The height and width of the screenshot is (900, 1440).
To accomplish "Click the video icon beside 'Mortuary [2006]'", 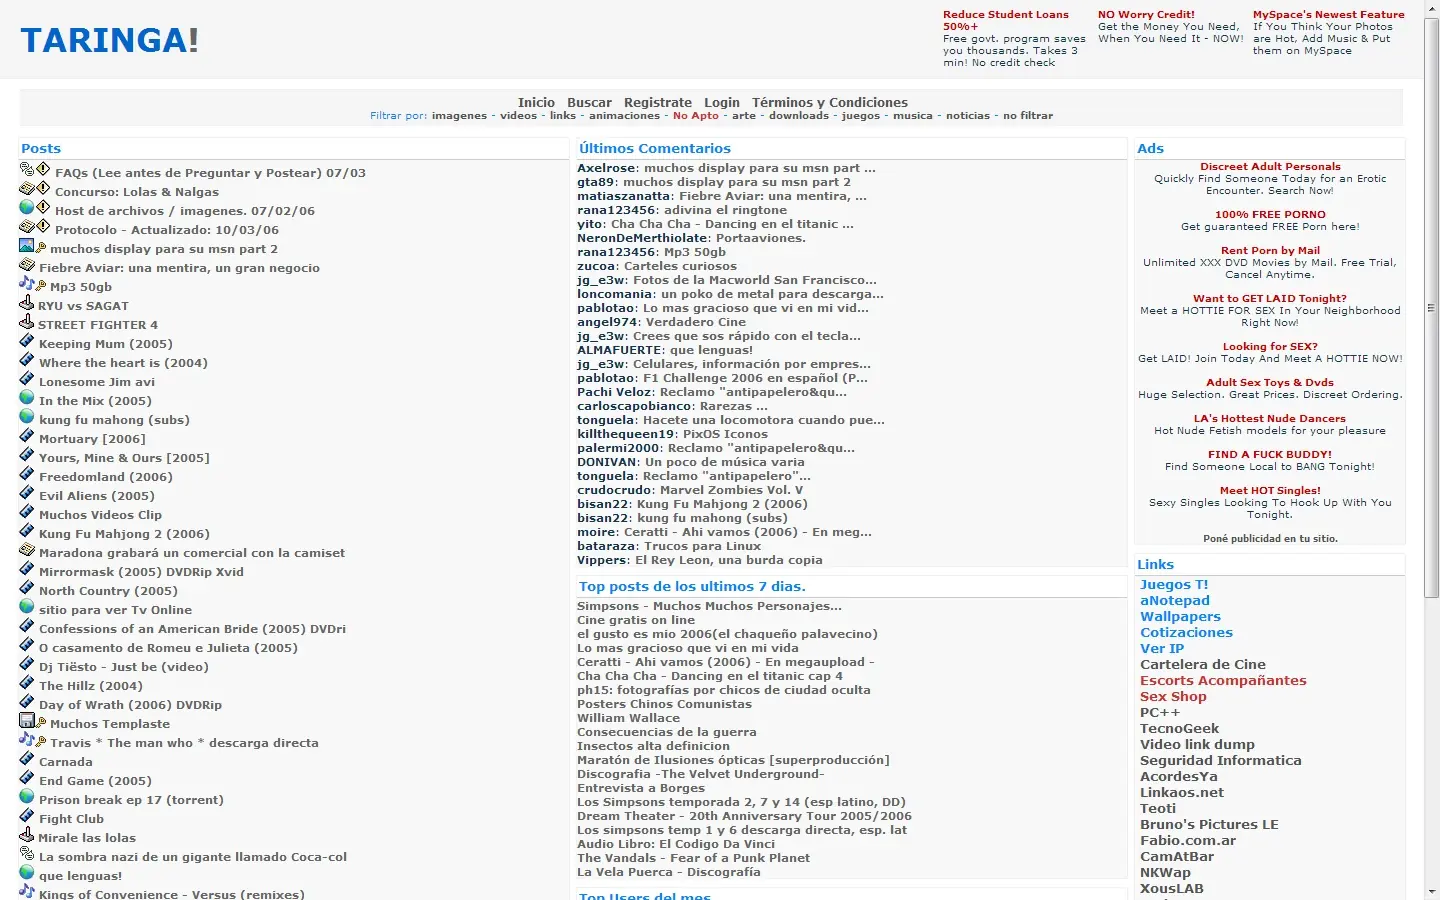I will coord(27,436).
